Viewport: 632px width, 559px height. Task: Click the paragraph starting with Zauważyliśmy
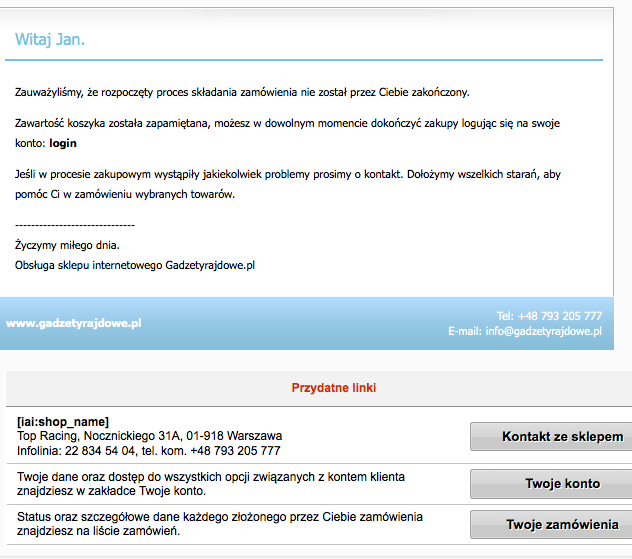click(242, 92)
